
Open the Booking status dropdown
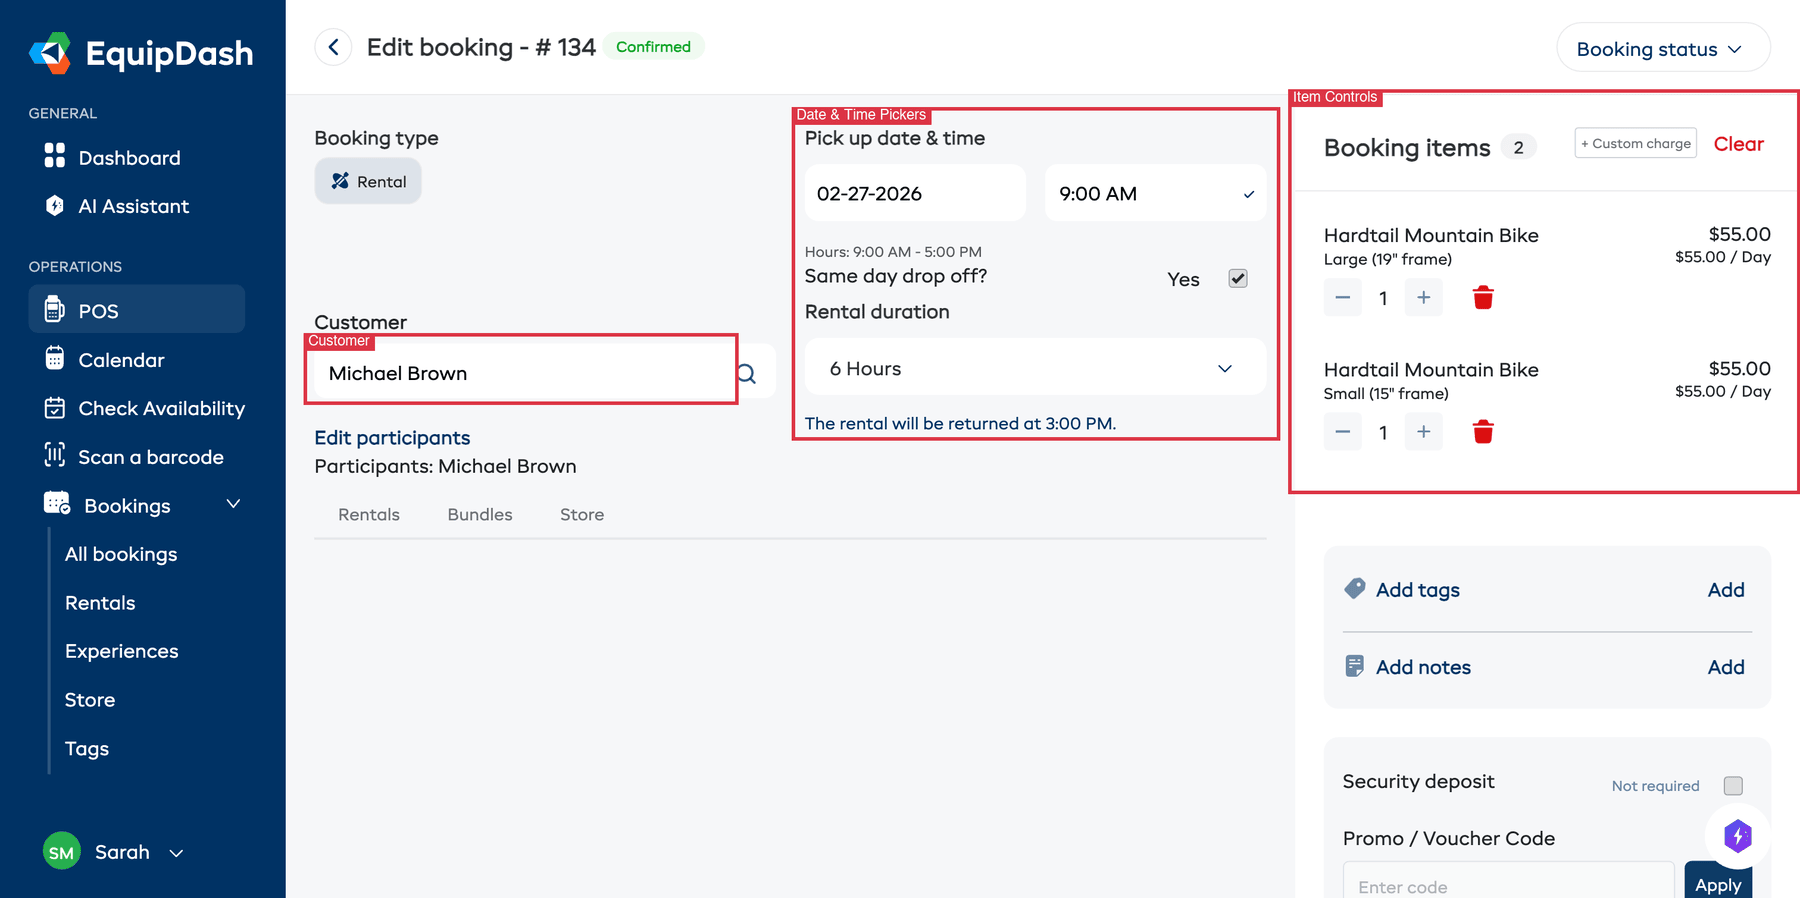coord(1663,49)
